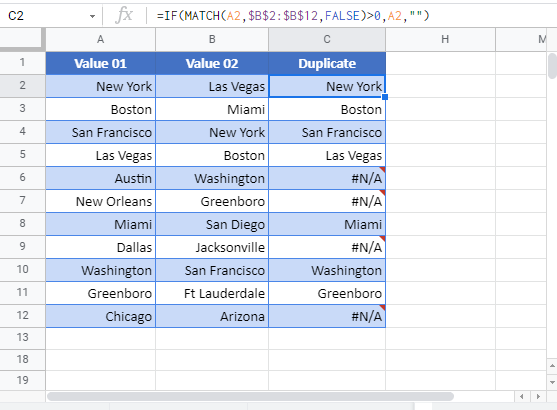The image size is (557, 410).
Task: Click the horizontal scroll left arrow
Action: [521, 396]
